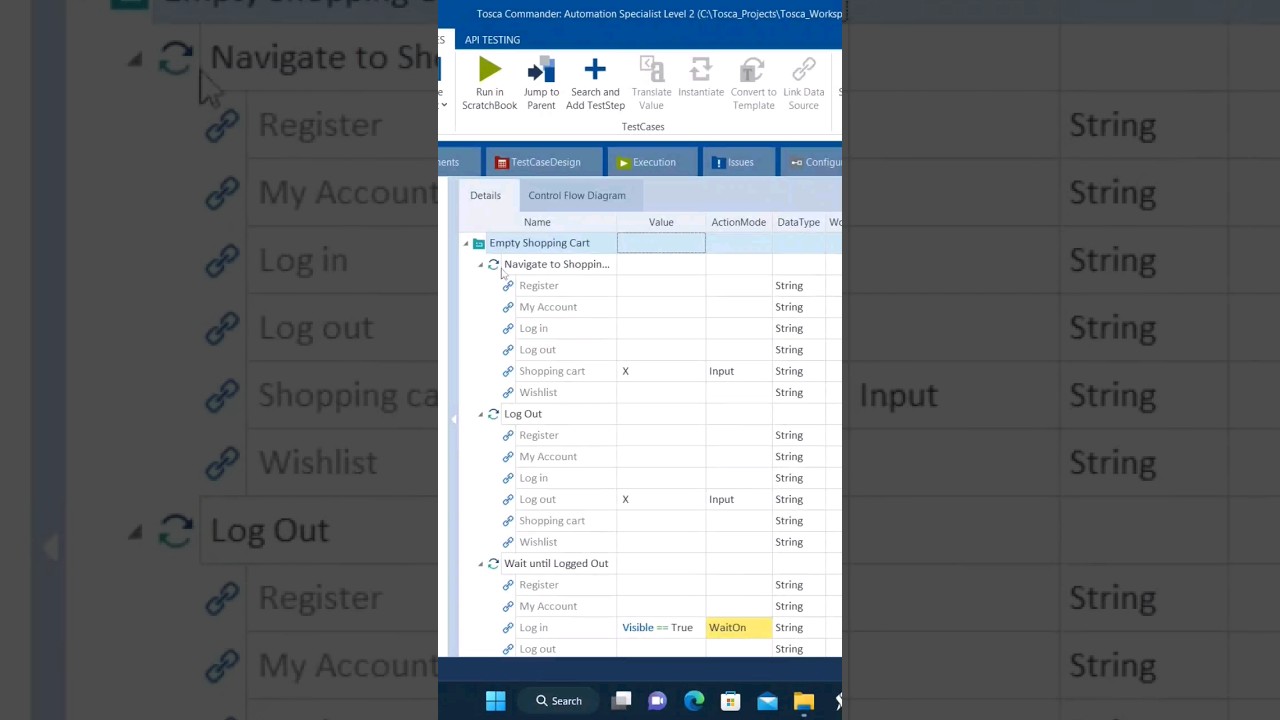Image resolution: width=1280 pixels, height=720 pixels.
Task: Switch to the Control Flow Diagram tab
Action: 577,196
